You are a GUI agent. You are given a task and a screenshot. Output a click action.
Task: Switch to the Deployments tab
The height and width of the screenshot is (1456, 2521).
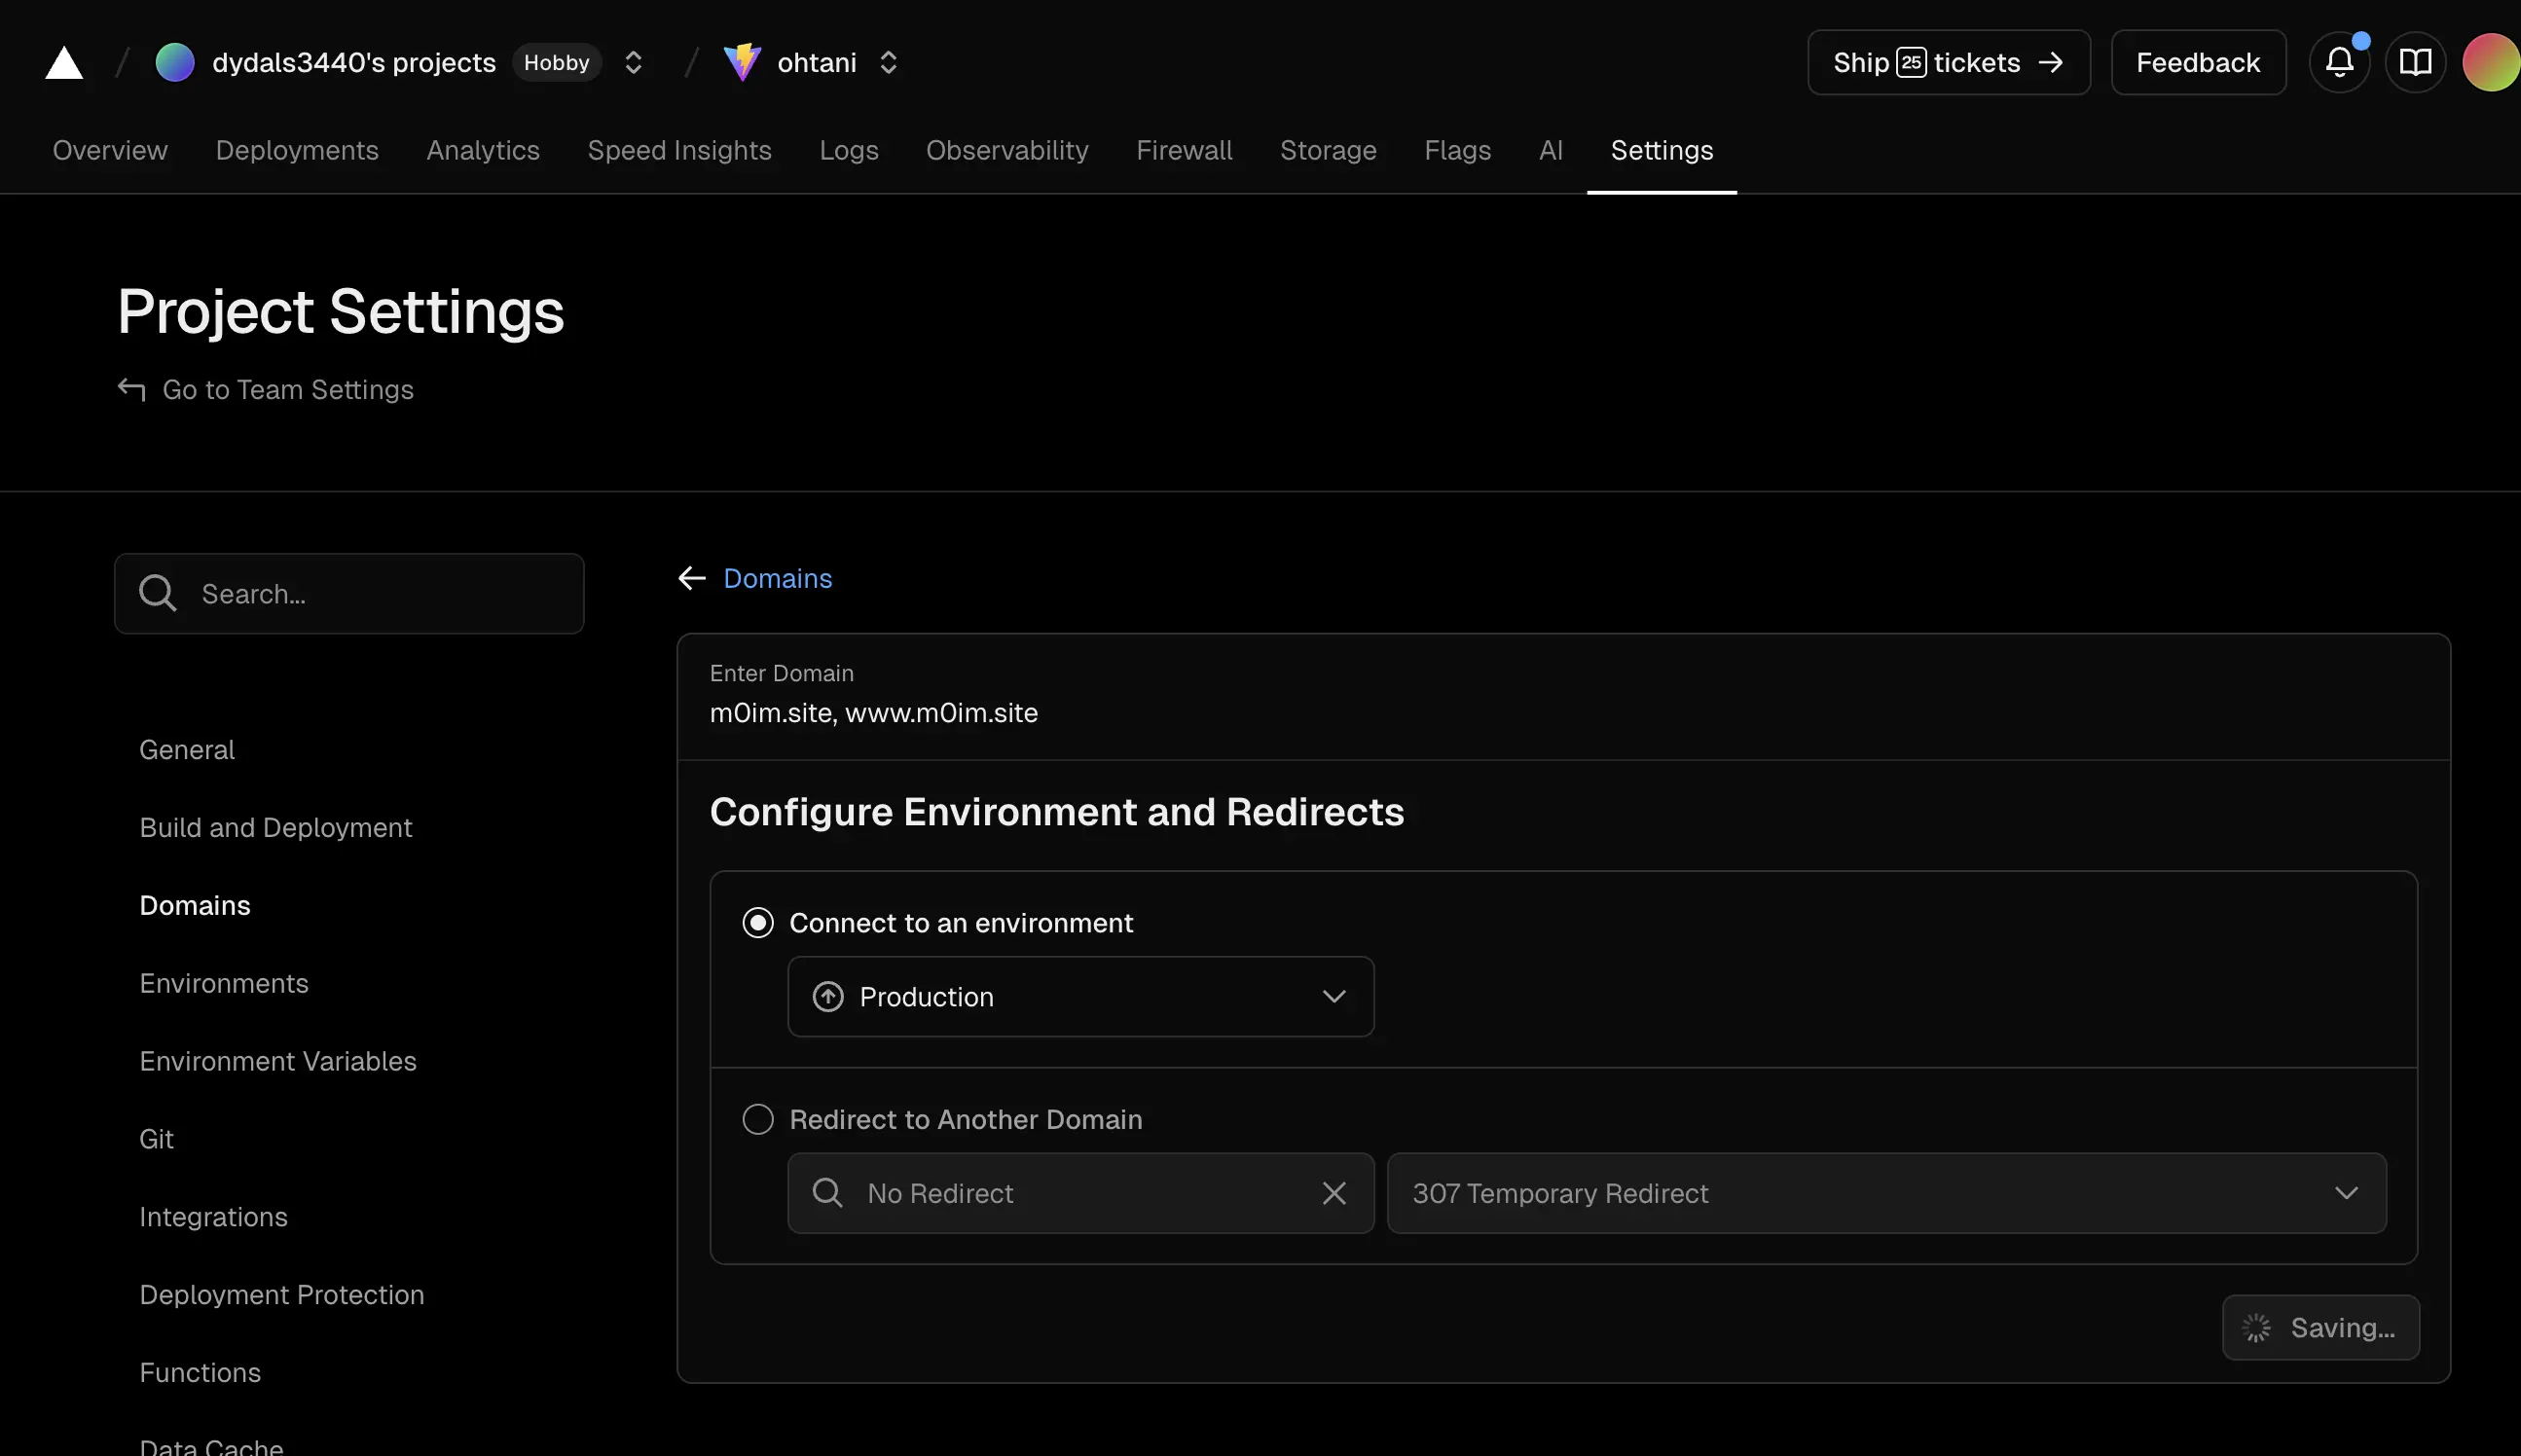click(297, 150)
